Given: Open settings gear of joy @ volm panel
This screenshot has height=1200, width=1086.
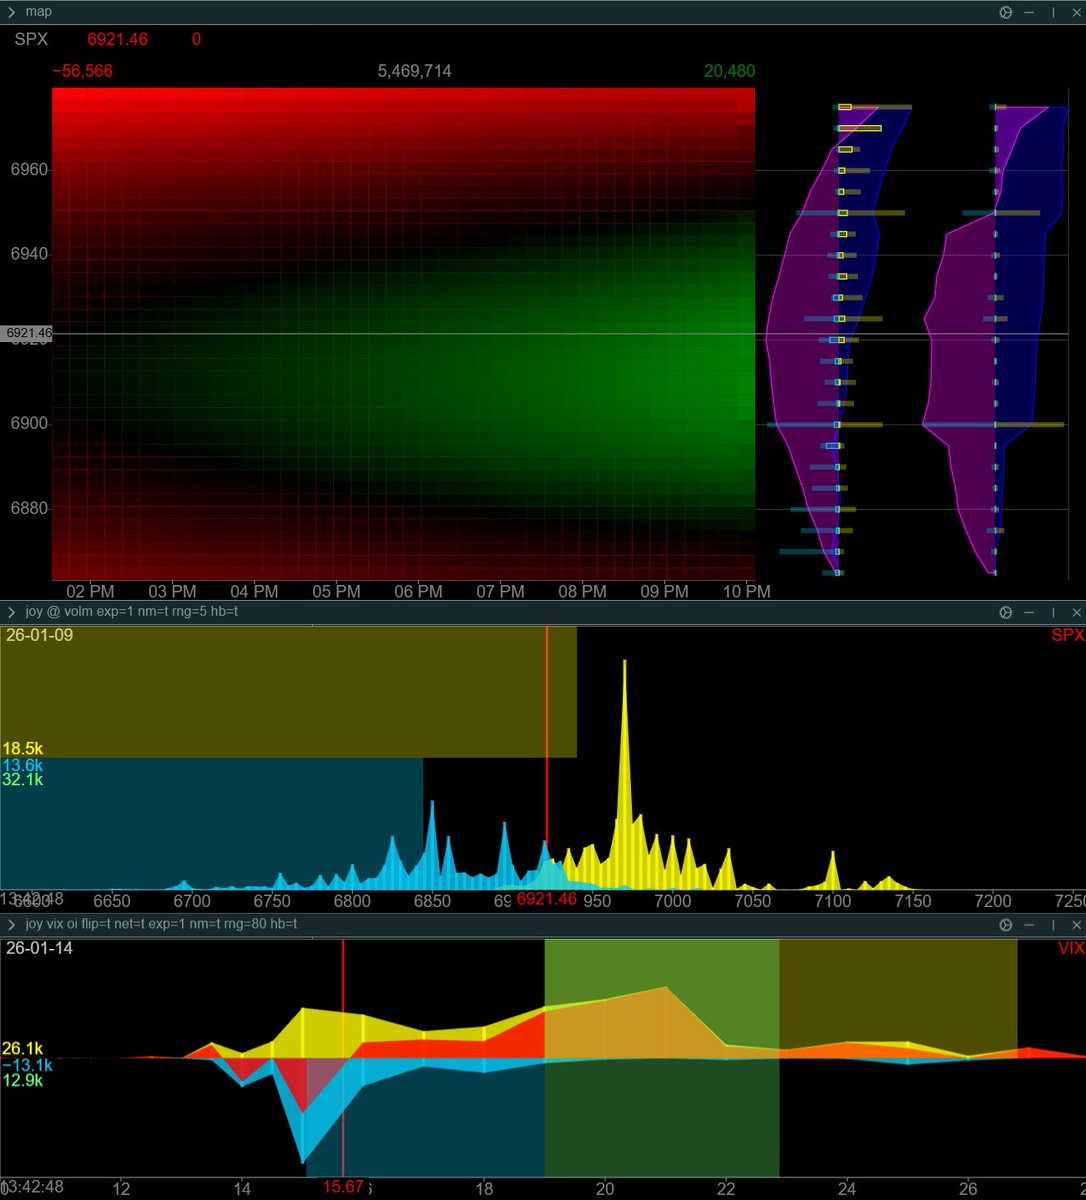Looking at the screenshot, I should (1006, 612).
